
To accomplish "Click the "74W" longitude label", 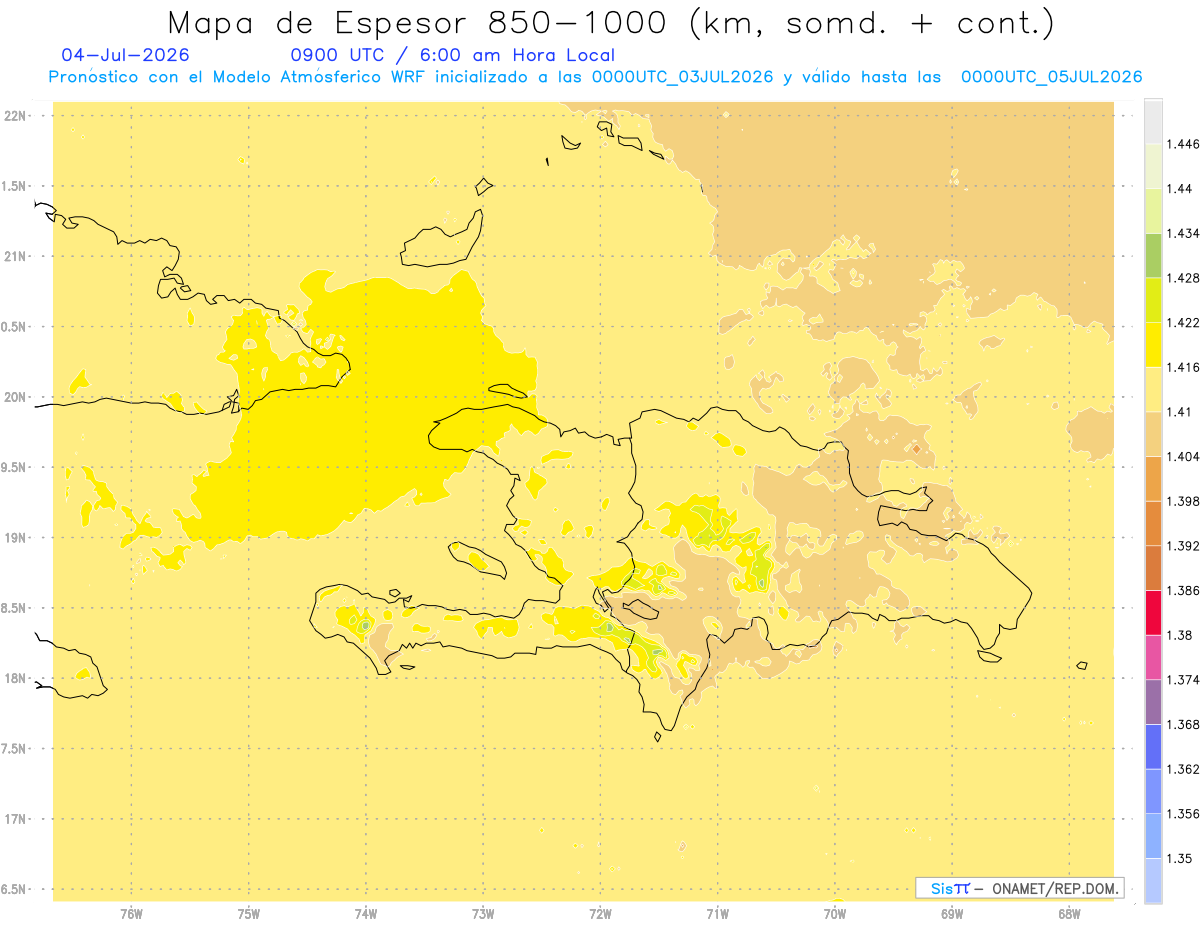I will [366, 913].
